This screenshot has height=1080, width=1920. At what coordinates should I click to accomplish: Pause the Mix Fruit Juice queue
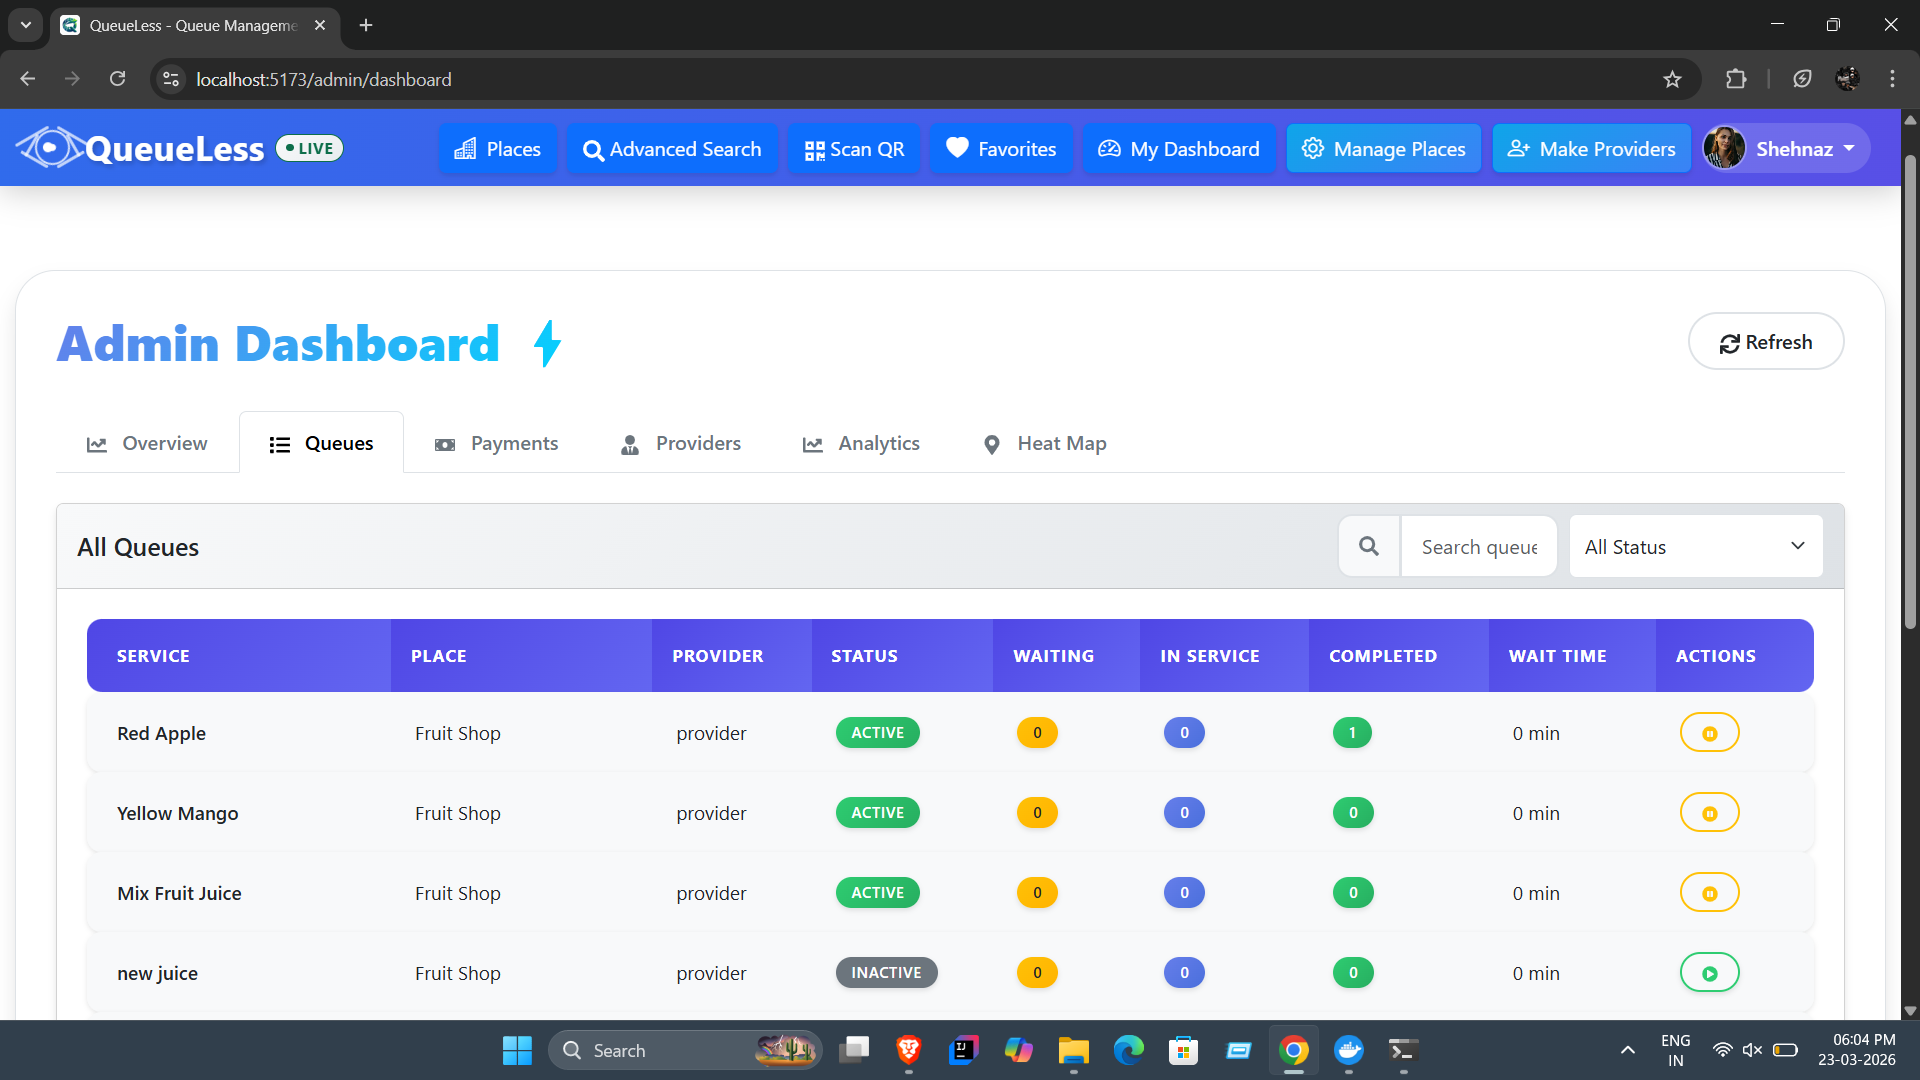pos(1709,893)
